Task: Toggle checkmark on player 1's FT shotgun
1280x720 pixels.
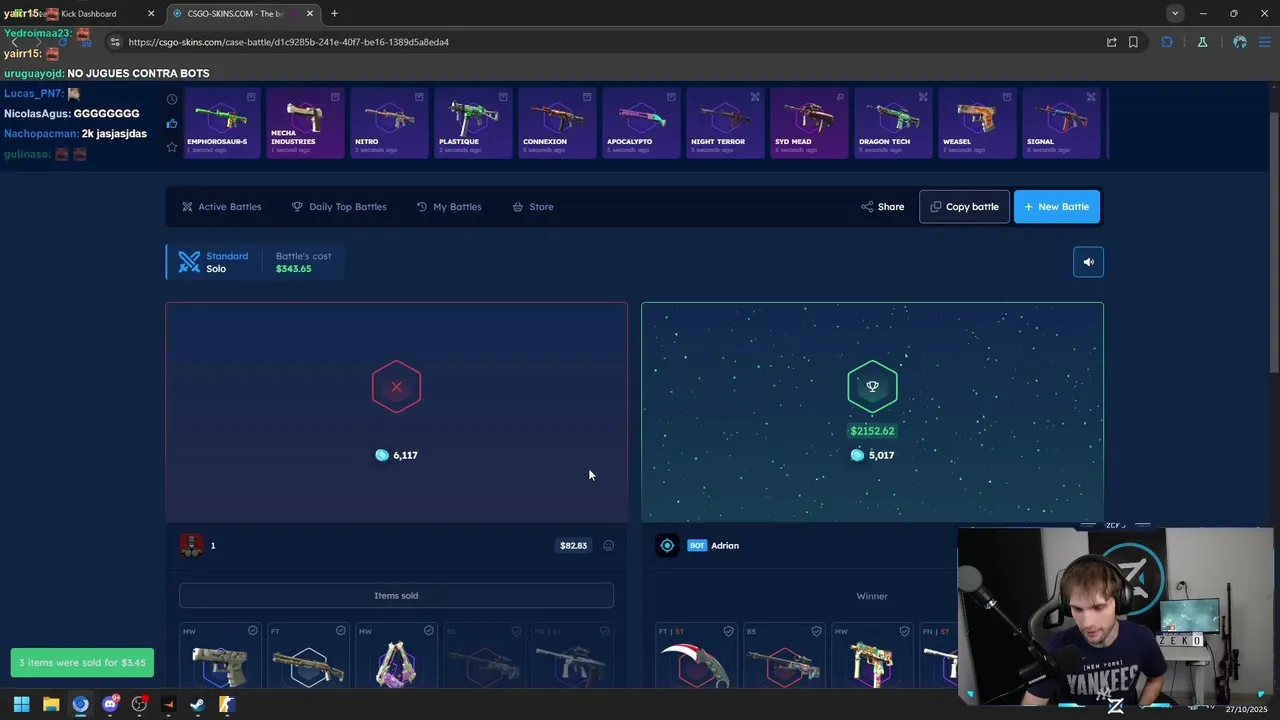Action: [341, 631]
